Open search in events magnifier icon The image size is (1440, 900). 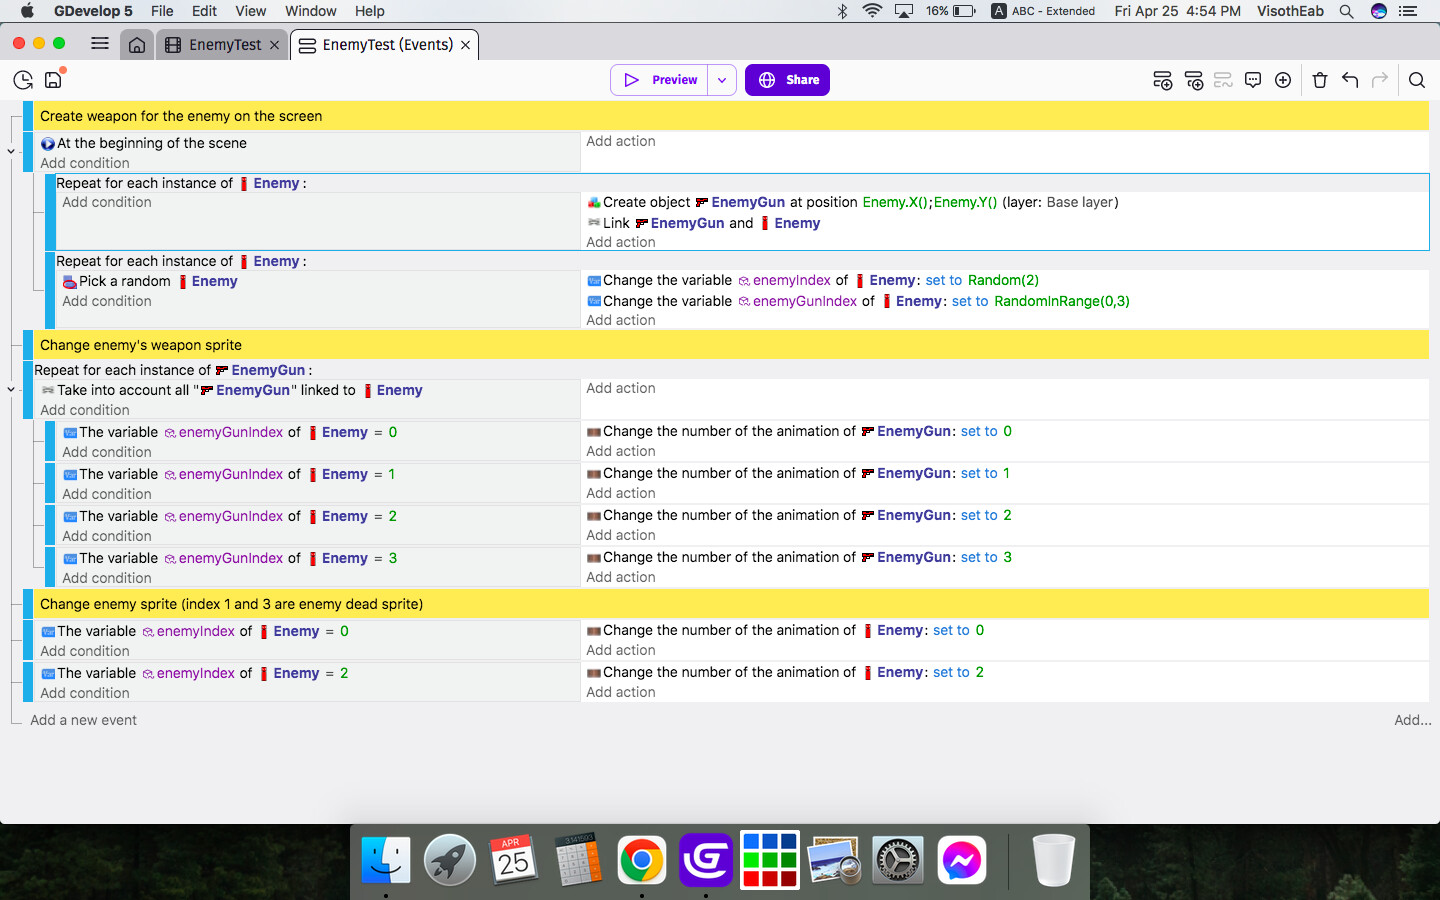(x=1417, y=80)
